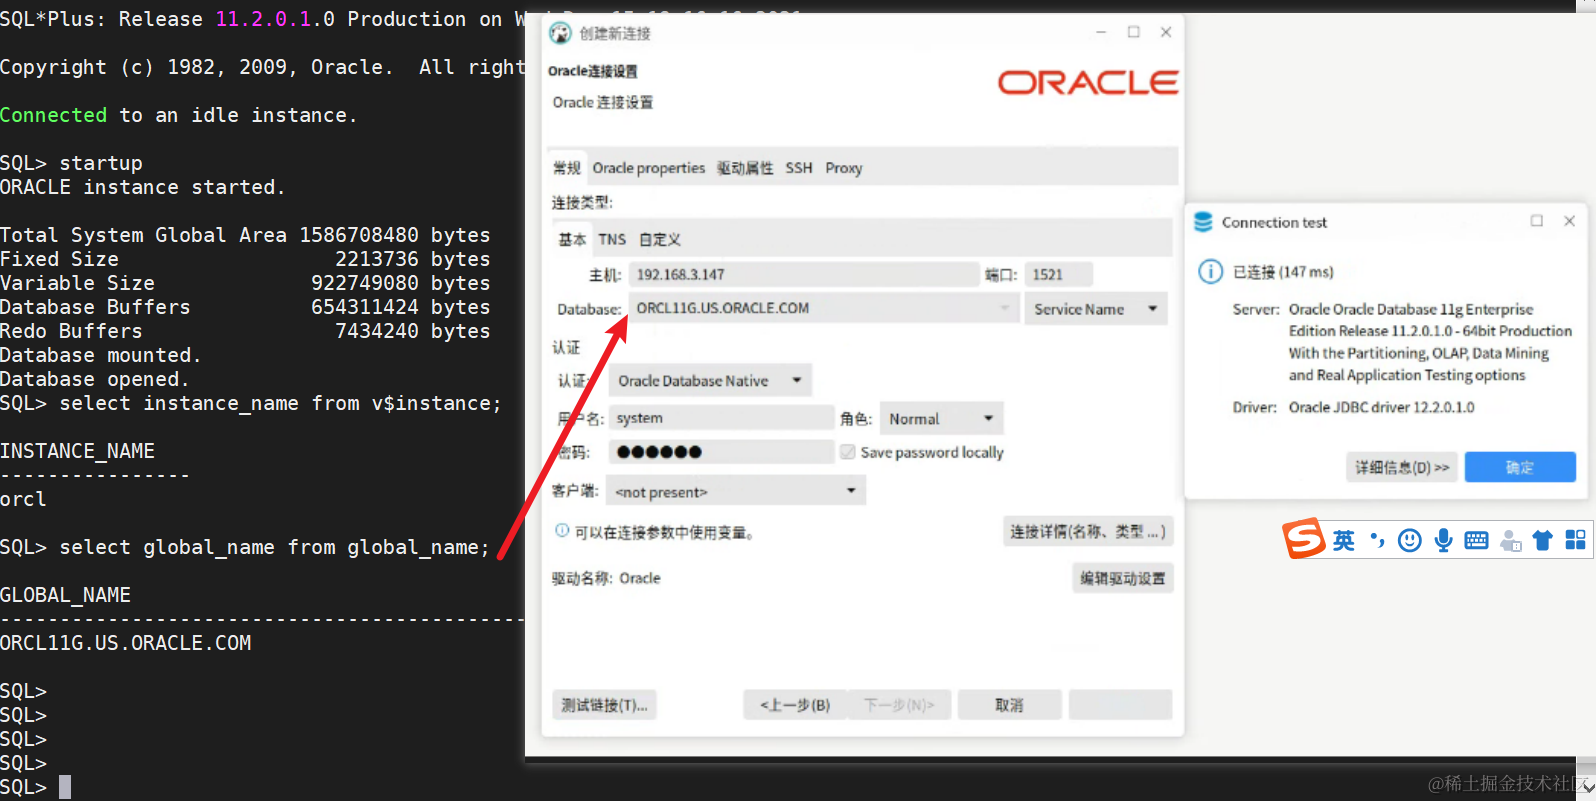Switch to the Oracle properties tab
The image size is (1596, 802).
tap(648, 168)
